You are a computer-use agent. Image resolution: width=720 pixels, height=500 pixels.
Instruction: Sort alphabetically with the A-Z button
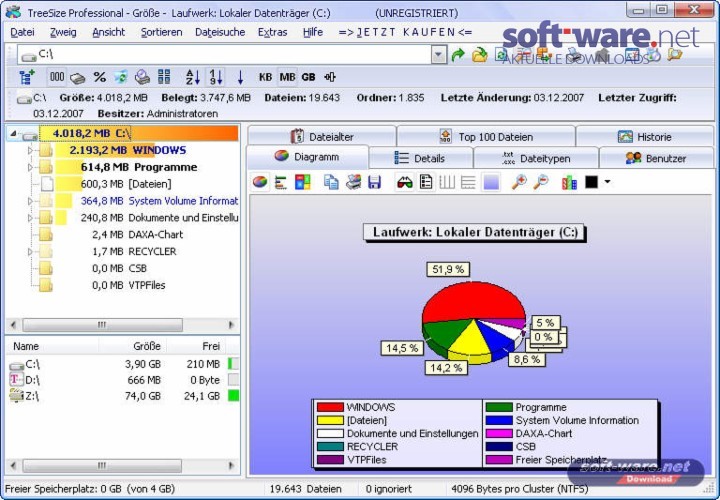[x=193, y=77]
